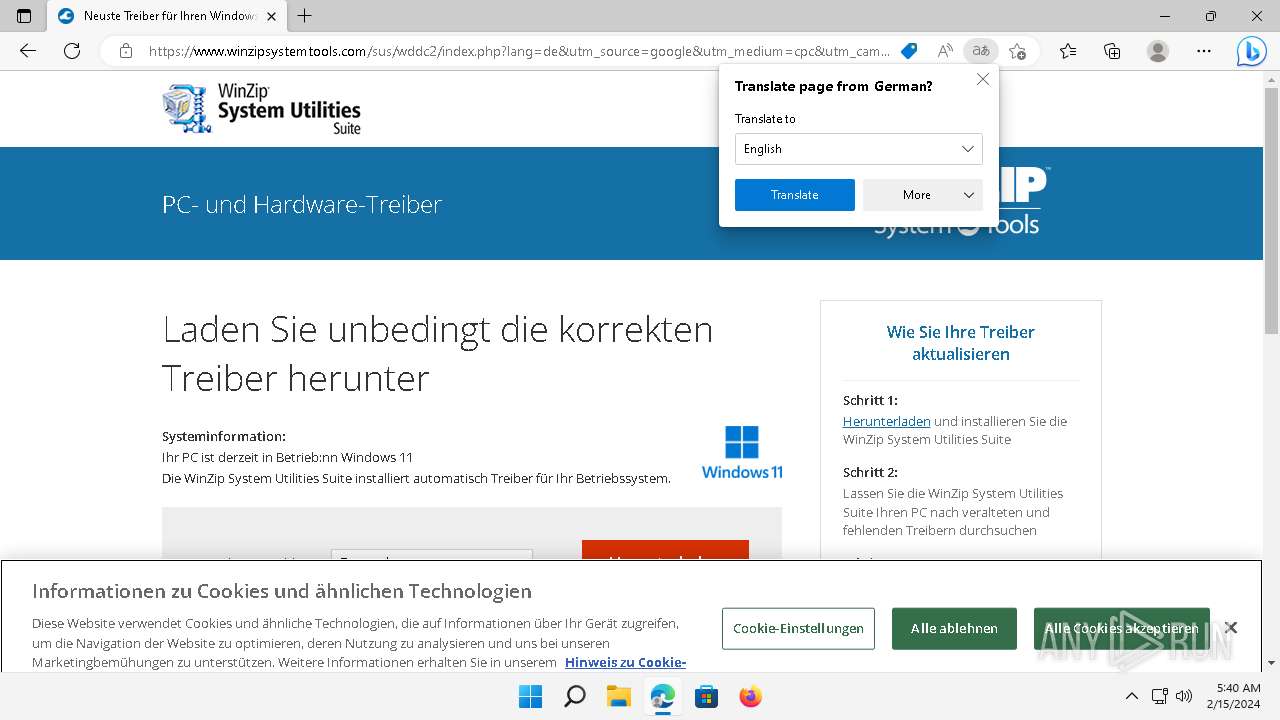This screenshot has width=1280, height=720.
Task: Dismiss the cookie banner with X
Action: pyautogui.click(x=1231, y=627)
